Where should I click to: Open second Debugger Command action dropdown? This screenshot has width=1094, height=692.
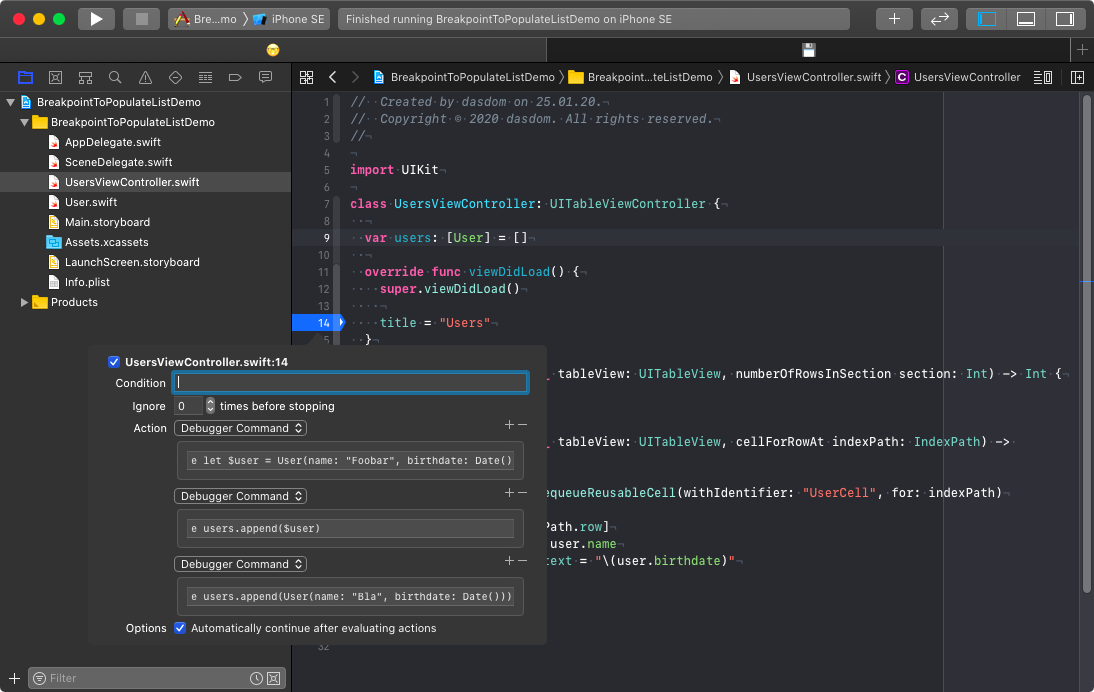tap(241, 496)
